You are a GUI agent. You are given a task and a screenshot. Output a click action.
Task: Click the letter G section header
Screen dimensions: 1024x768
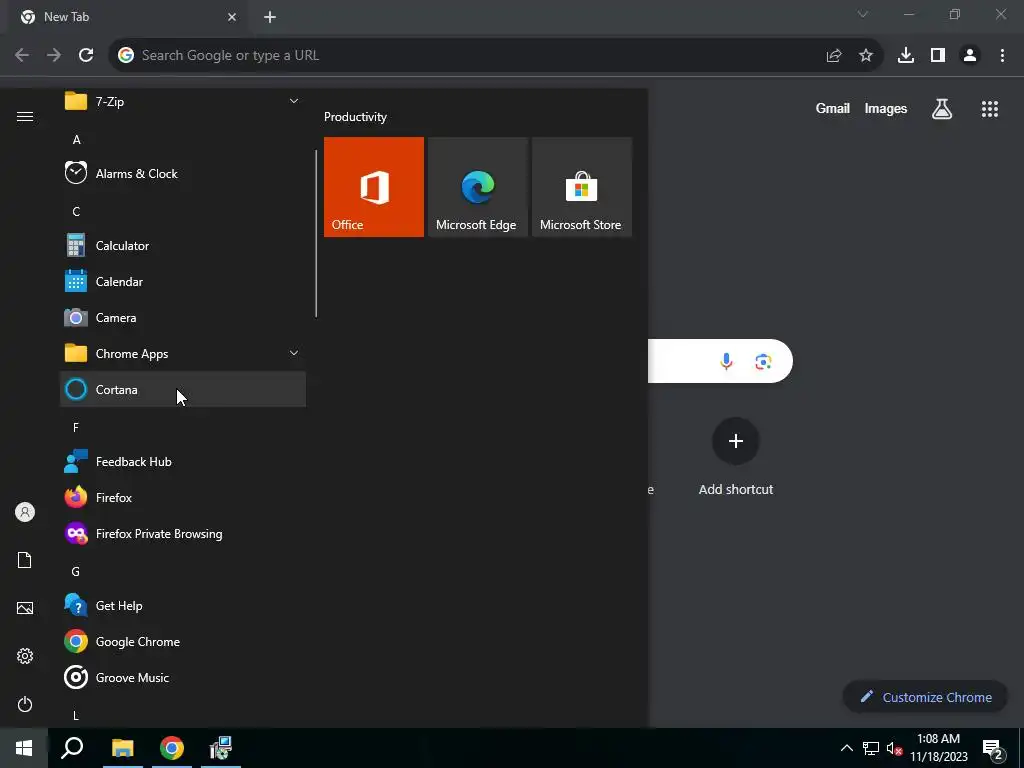[x=76, y=571]
